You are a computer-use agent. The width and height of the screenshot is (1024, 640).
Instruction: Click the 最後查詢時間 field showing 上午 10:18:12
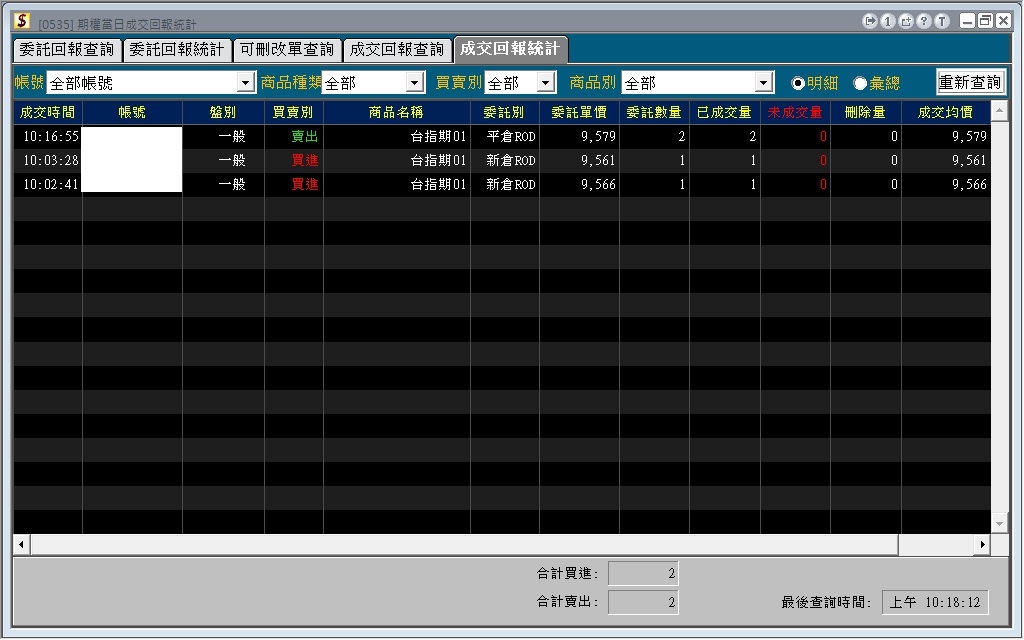pyautogui.click(x=935, y=601)
